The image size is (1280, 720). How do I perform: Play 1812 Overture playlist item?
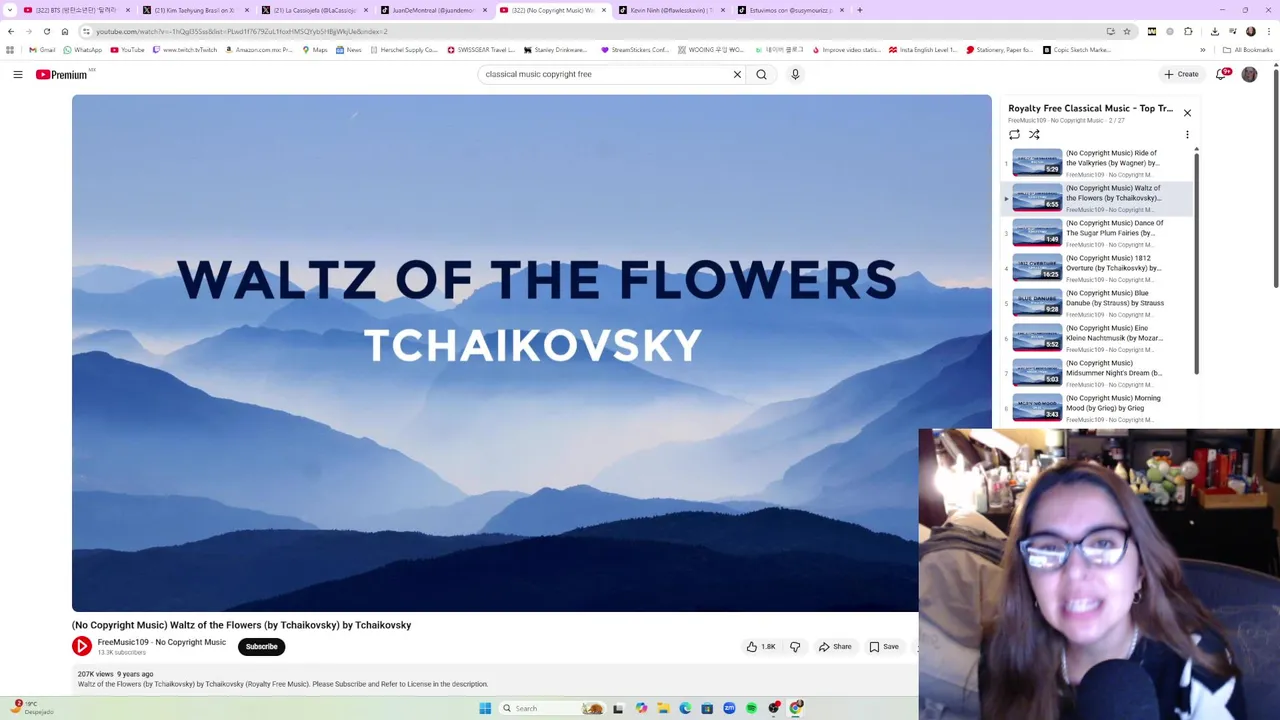(x=1097, y=268)
